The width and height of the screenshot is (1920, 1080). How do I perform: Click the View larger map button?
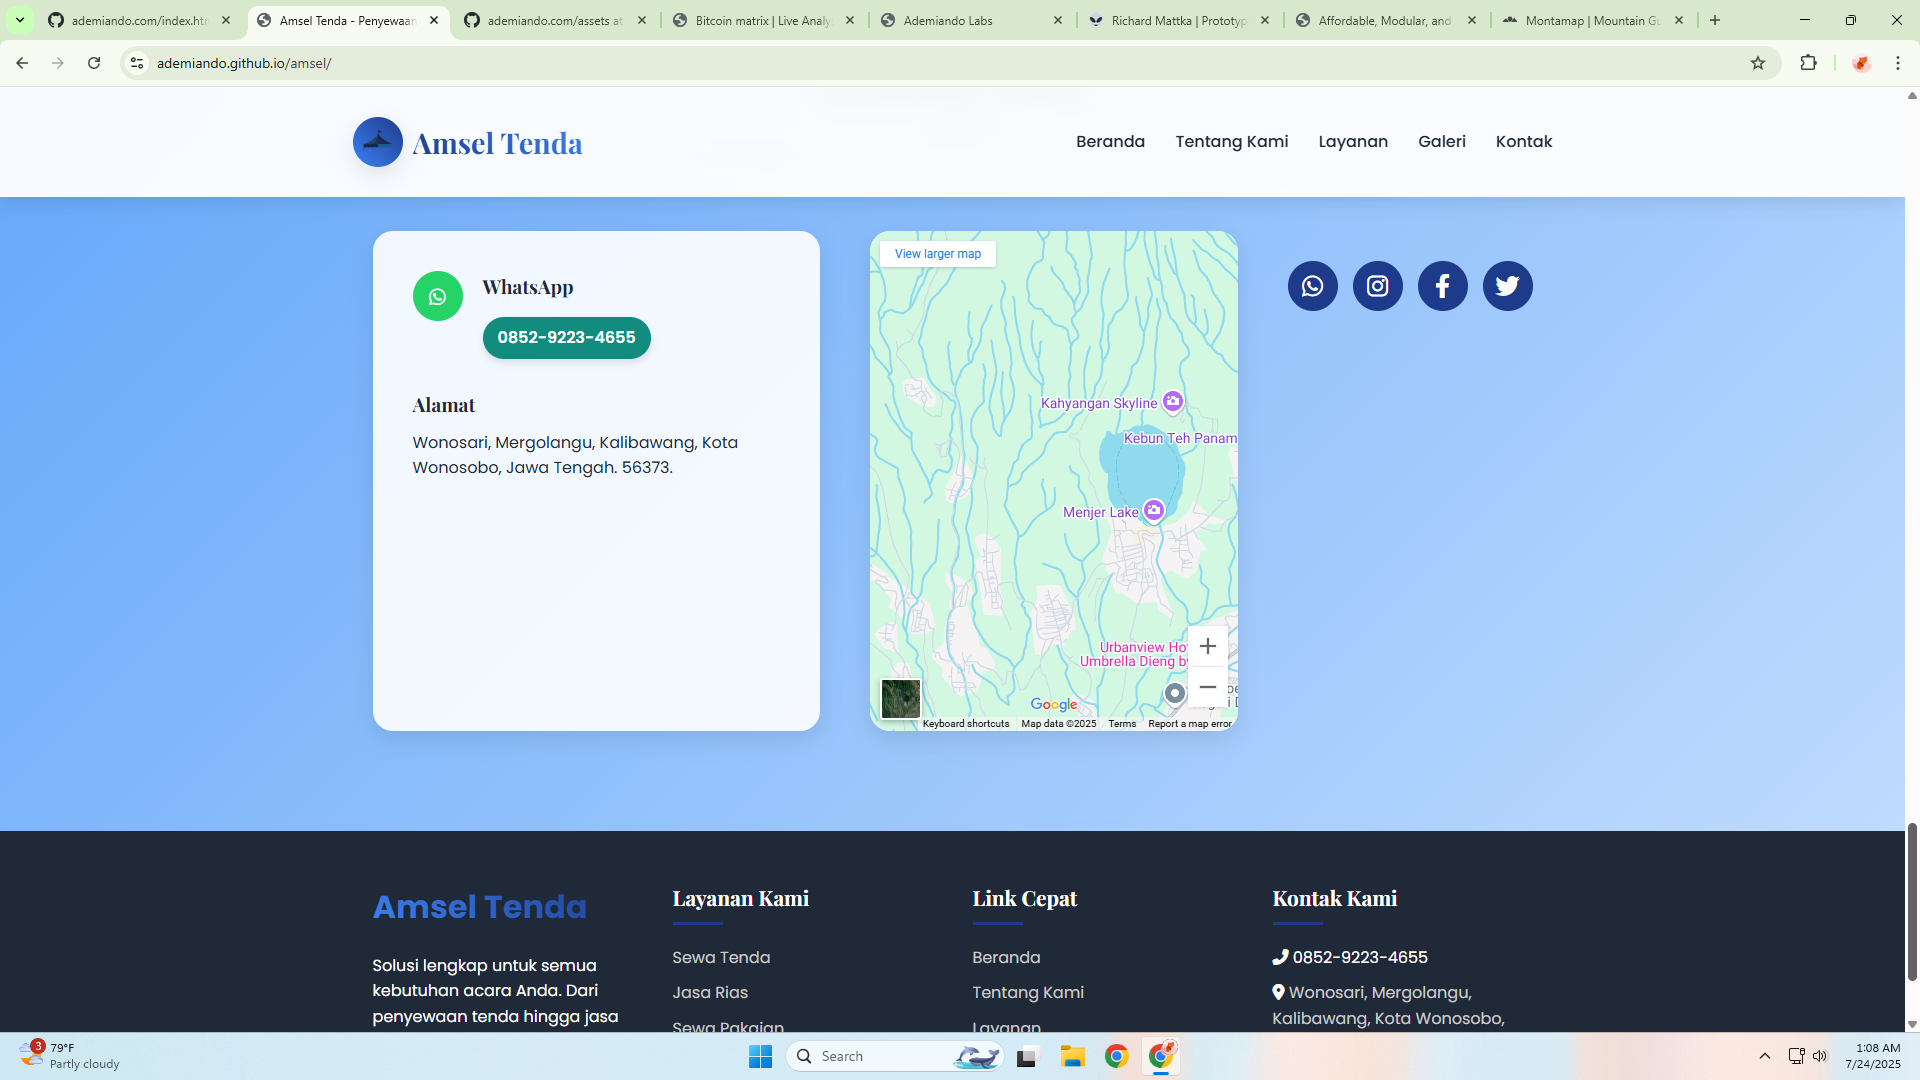pos(937,254)
